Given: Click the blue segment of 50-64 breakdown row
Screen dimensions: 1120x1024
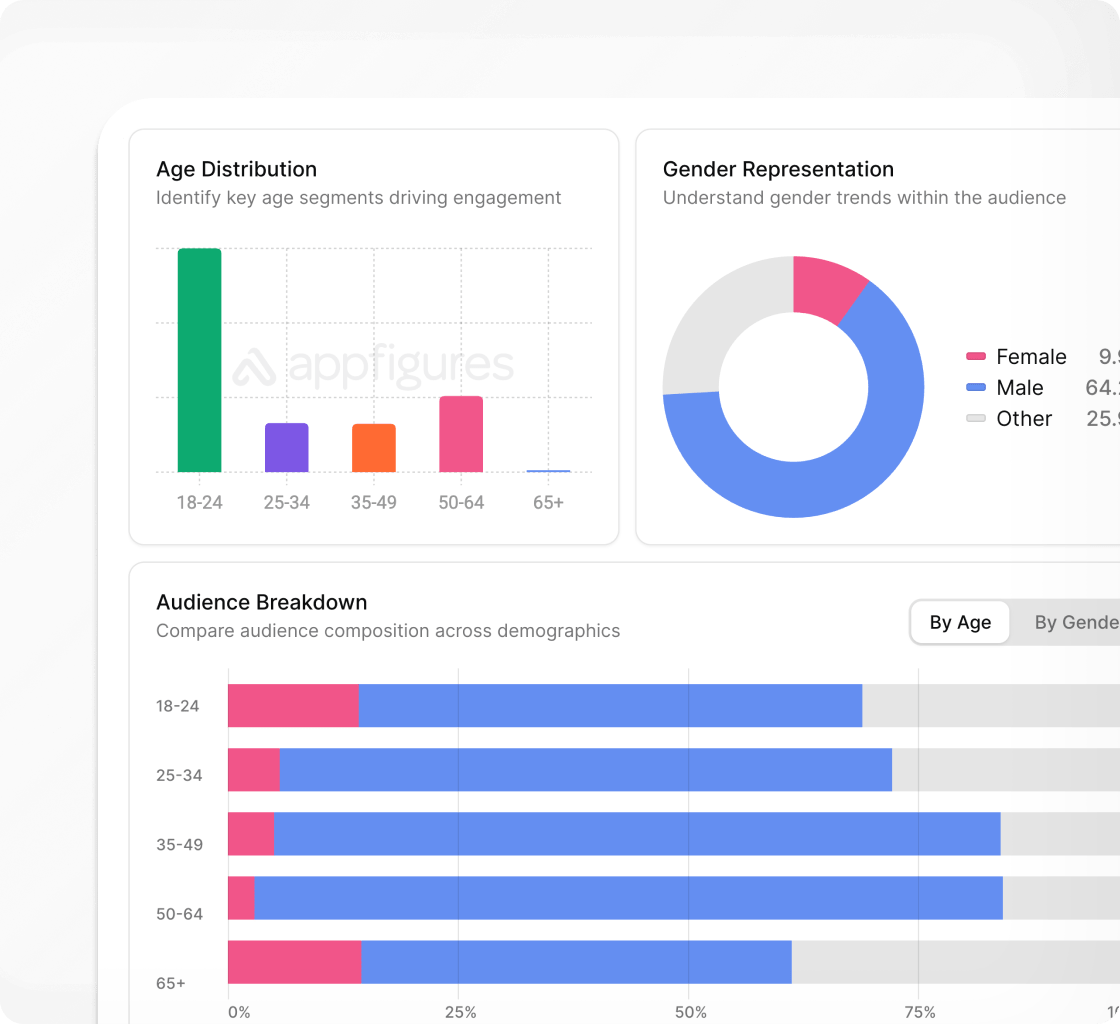Looking at the screenshot, I should click(x=629, y=898).
